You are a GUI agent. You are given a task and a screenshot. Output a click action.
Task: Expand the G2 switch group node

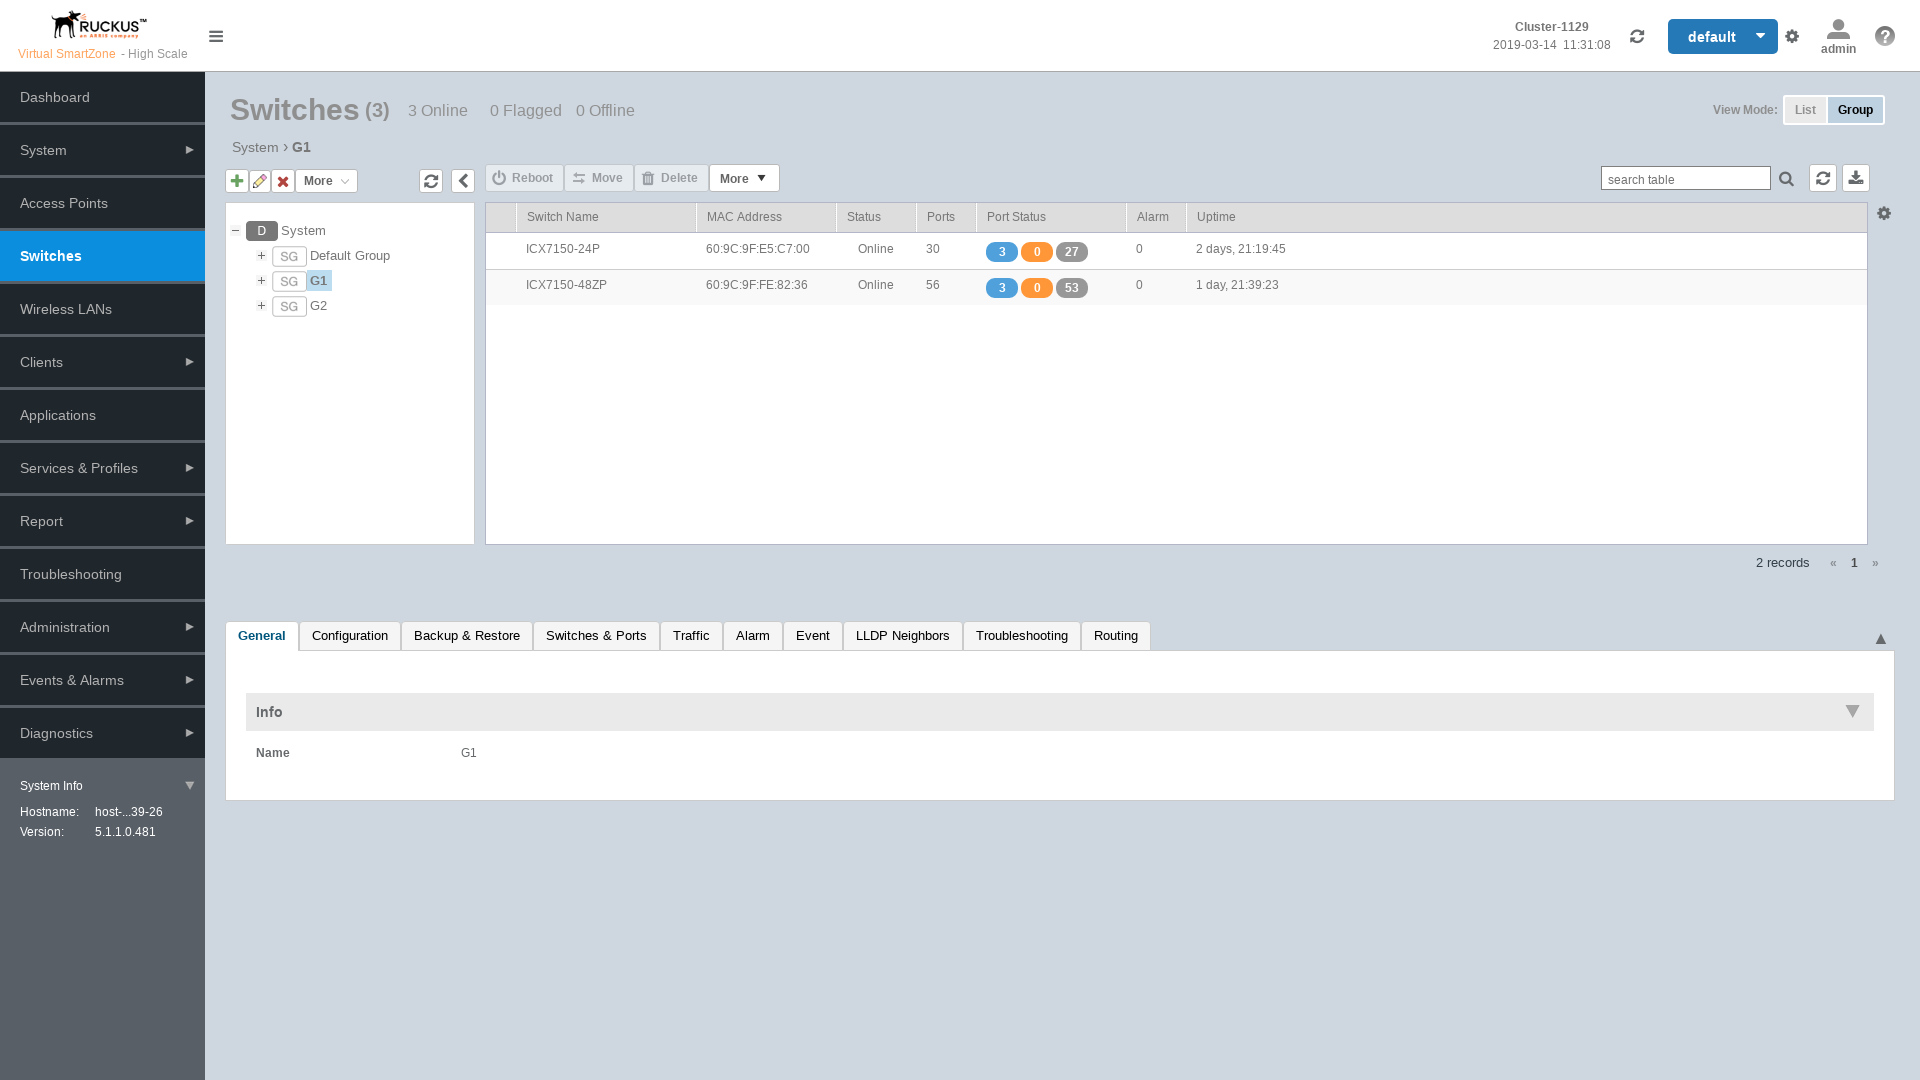pos(261,306)
